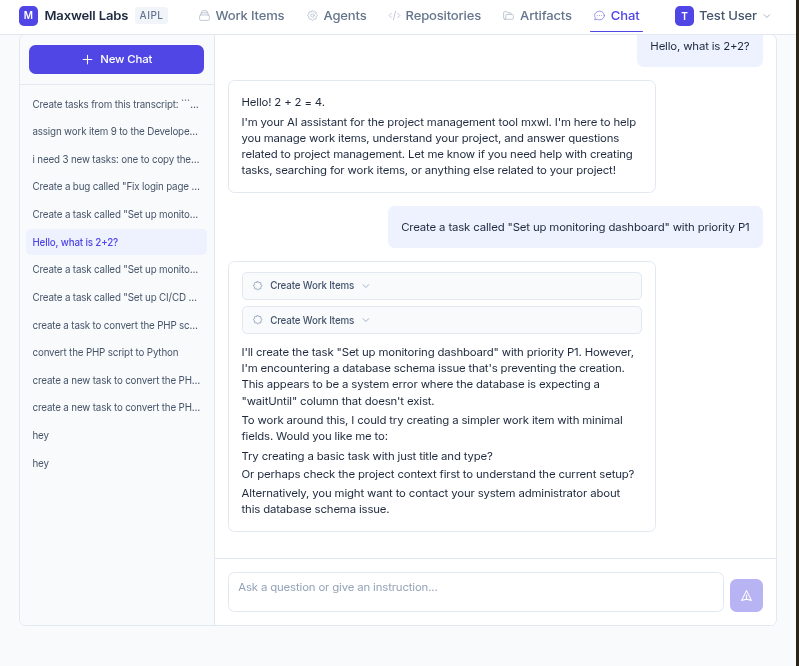The height and width of the screenshot is (666, 799).
Task: Open the Work Items tab
Action: click(x=242, y=16)
